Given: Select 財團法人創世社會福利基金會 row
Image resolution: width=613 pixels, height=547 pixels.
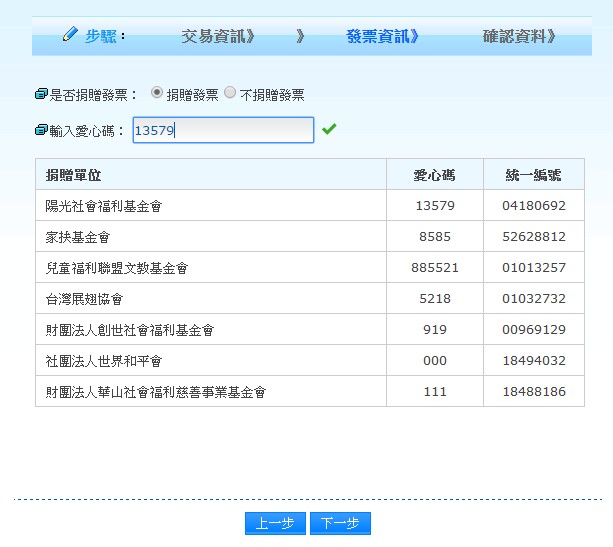Looking at the screenshot, I should pos(130,330).
